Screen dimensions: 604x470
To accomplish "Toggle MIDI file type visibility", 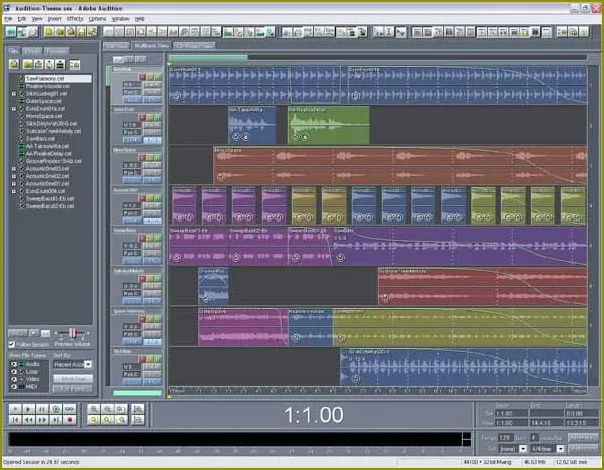I will 14,386.
